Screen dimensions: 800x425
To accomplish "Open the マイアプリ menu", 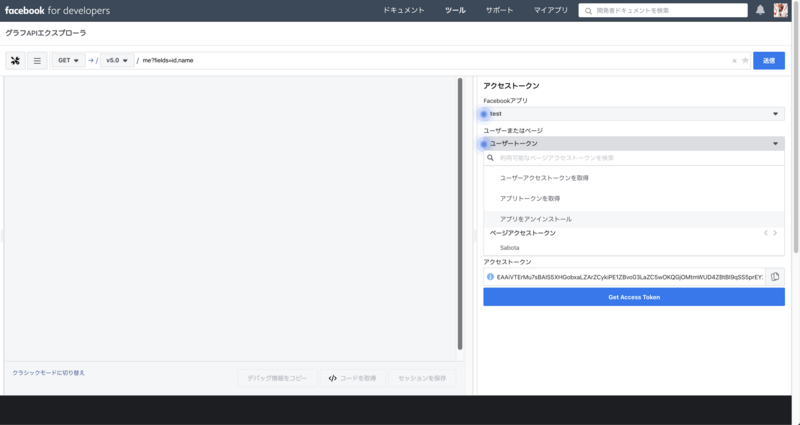I will pyautogui.click(x=551, y=10).
